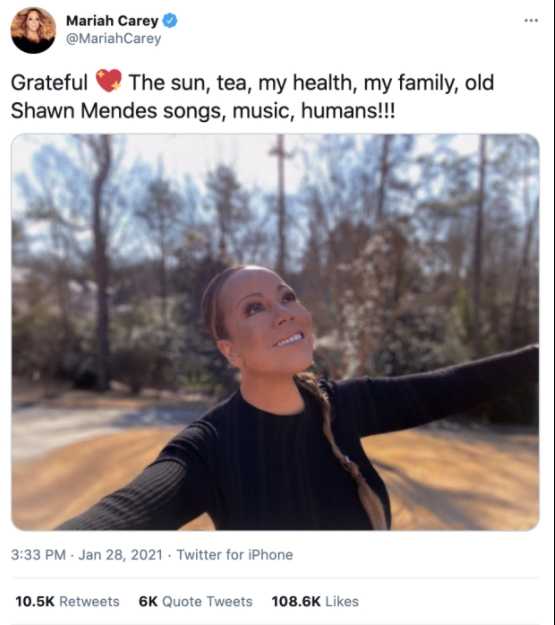View the 10.5K Retweets list
555x625 pixels.
coord(67,601)
